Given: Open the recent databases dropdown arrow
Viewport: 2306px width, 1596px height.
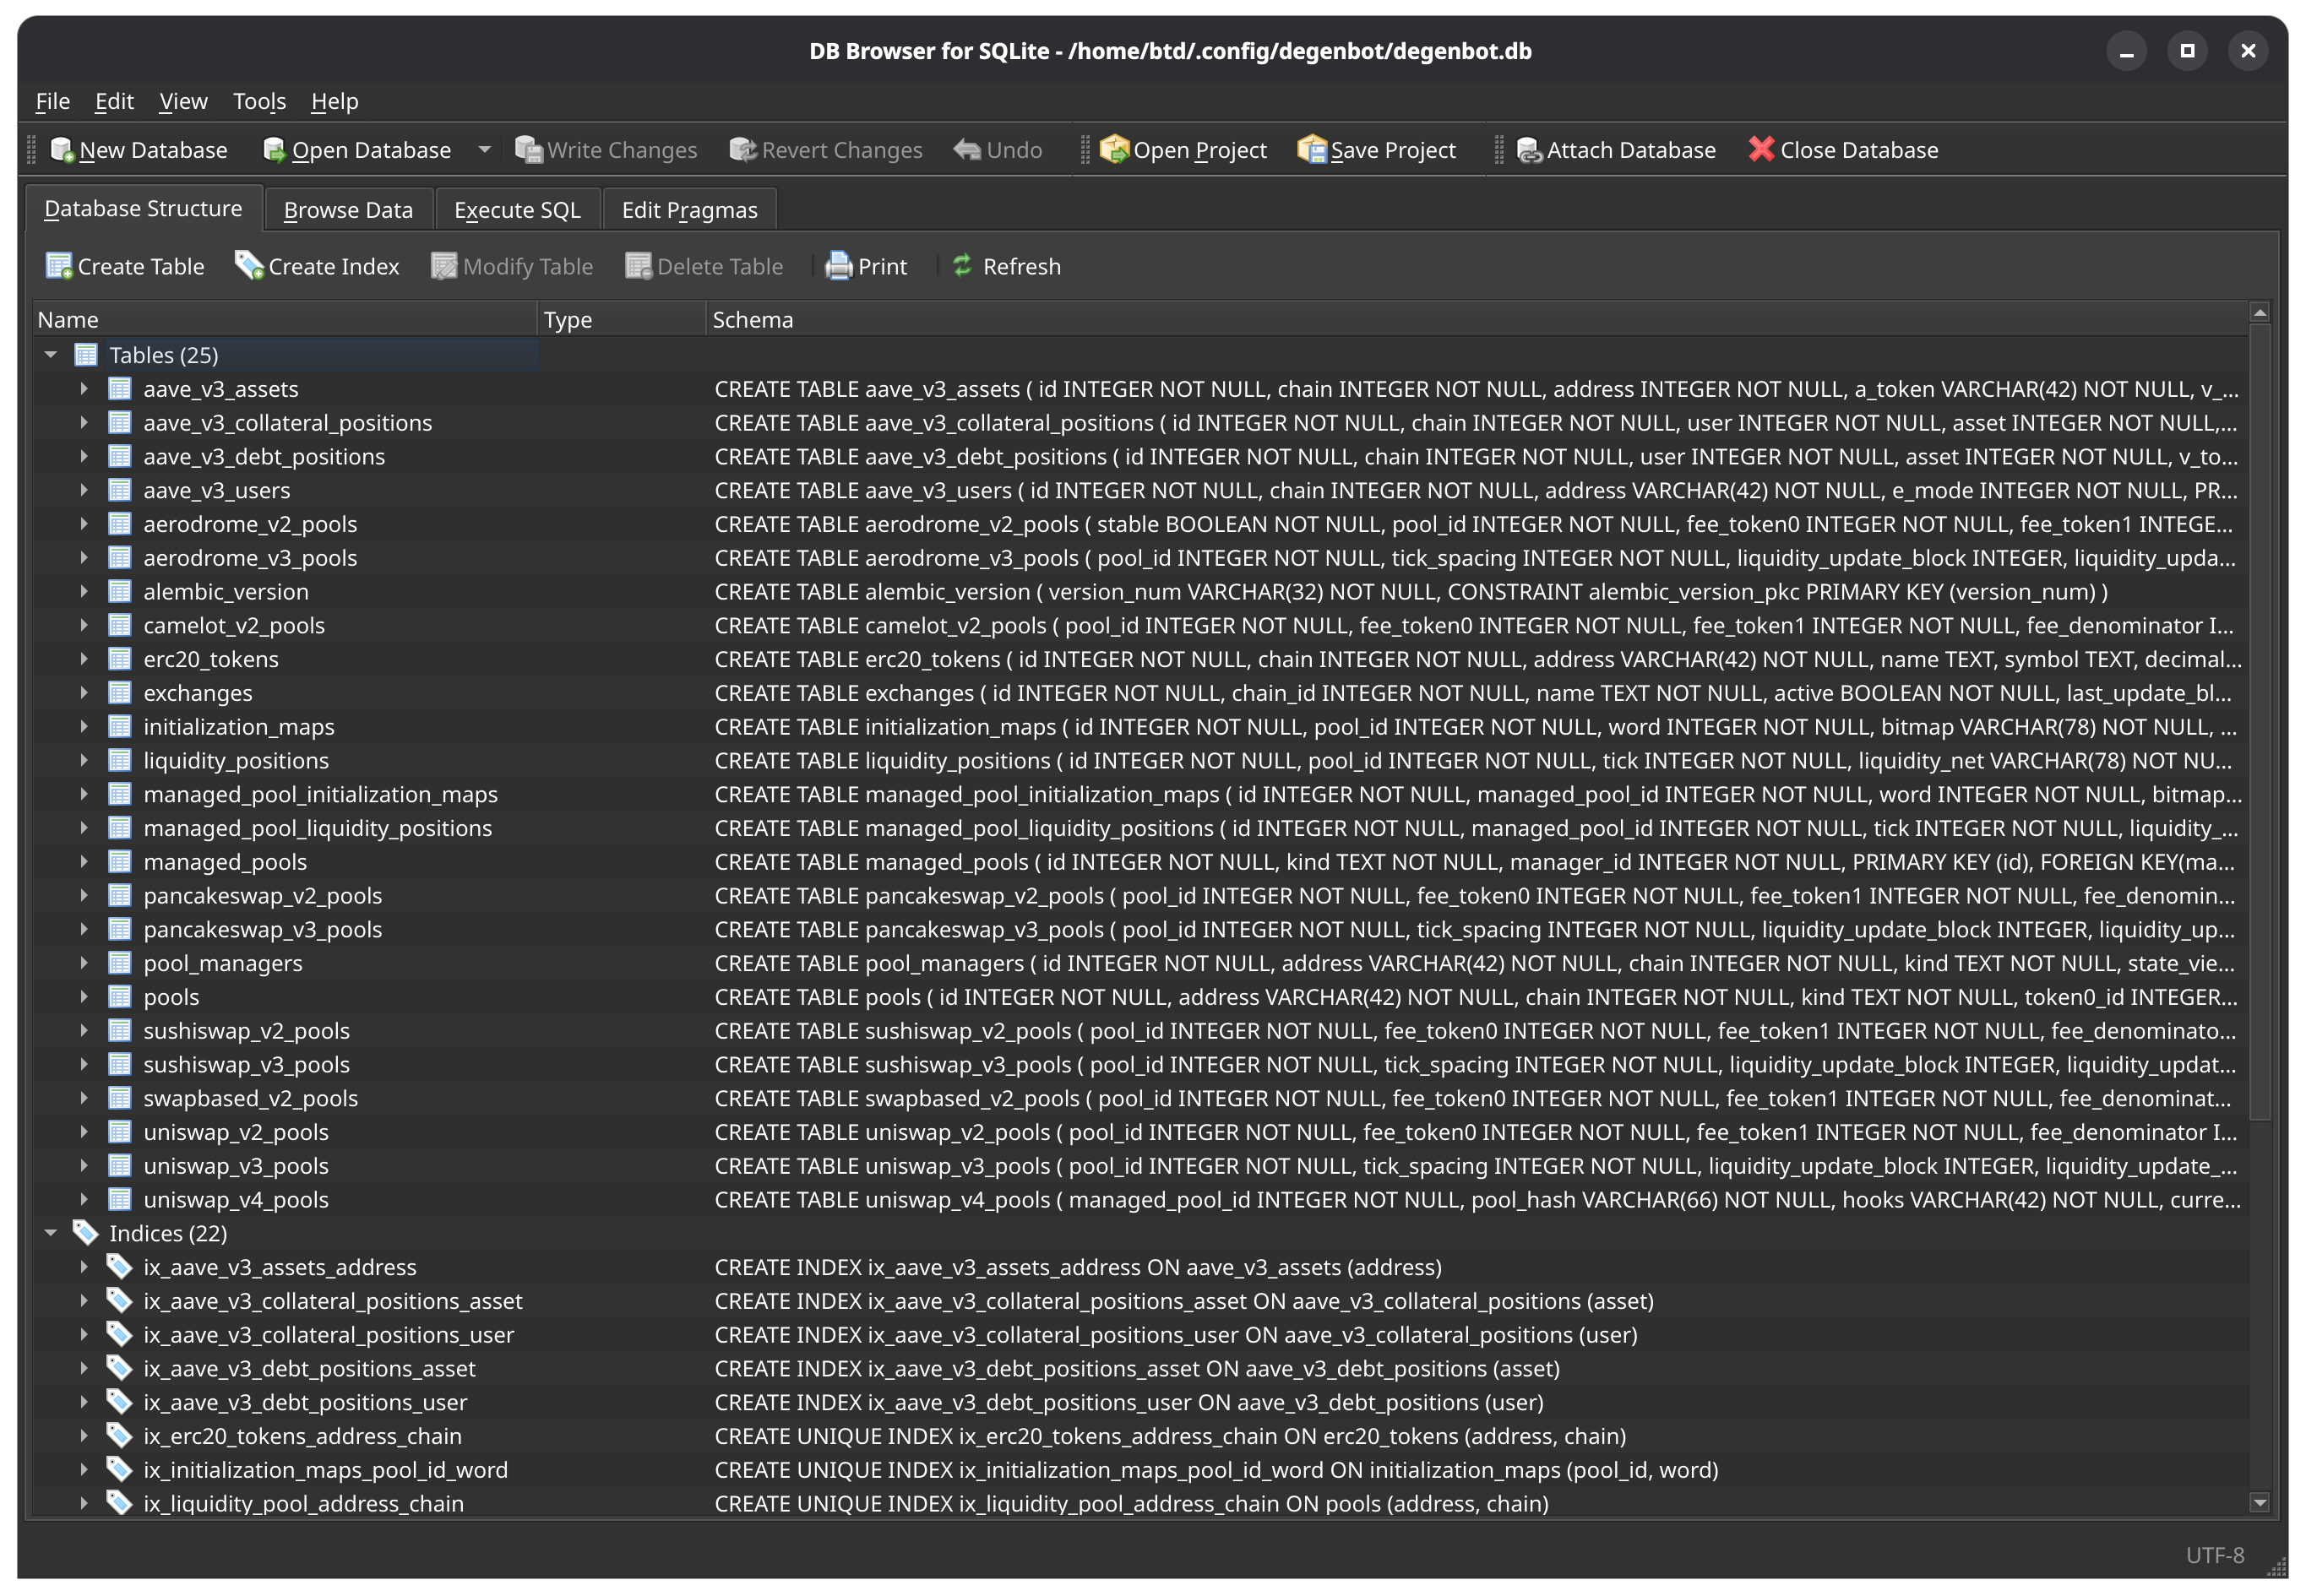Looking at the screenshot, I should 484,150.
